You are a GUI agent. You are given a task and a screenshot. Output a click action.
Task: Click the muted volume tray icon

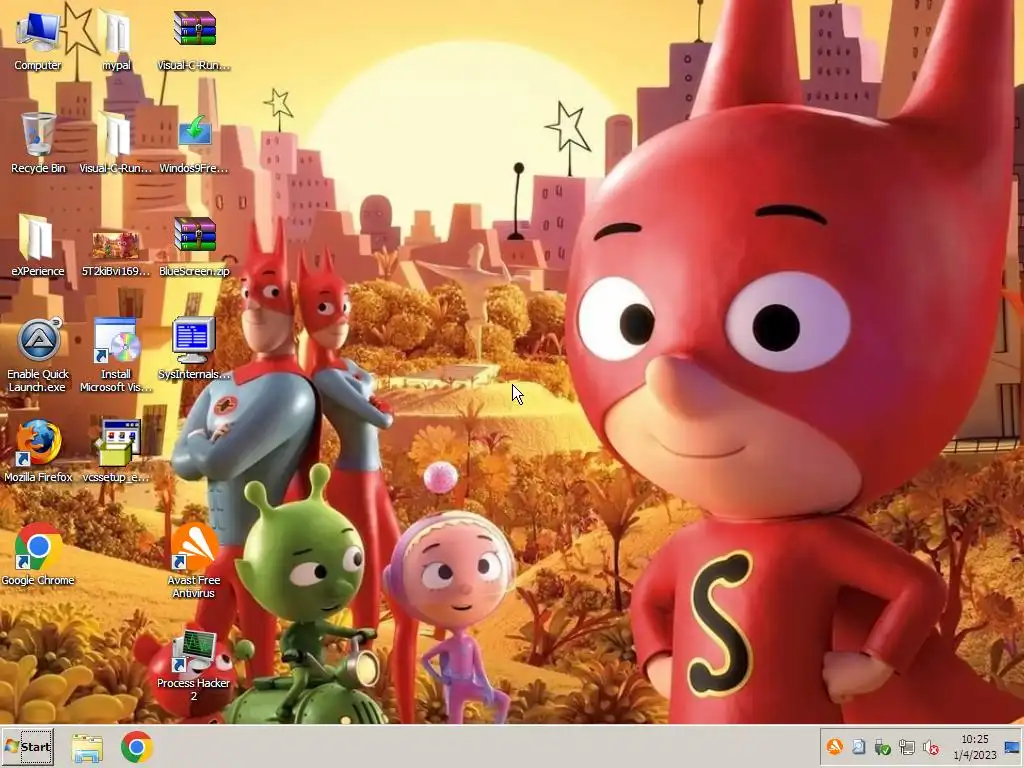pos(931,746)
